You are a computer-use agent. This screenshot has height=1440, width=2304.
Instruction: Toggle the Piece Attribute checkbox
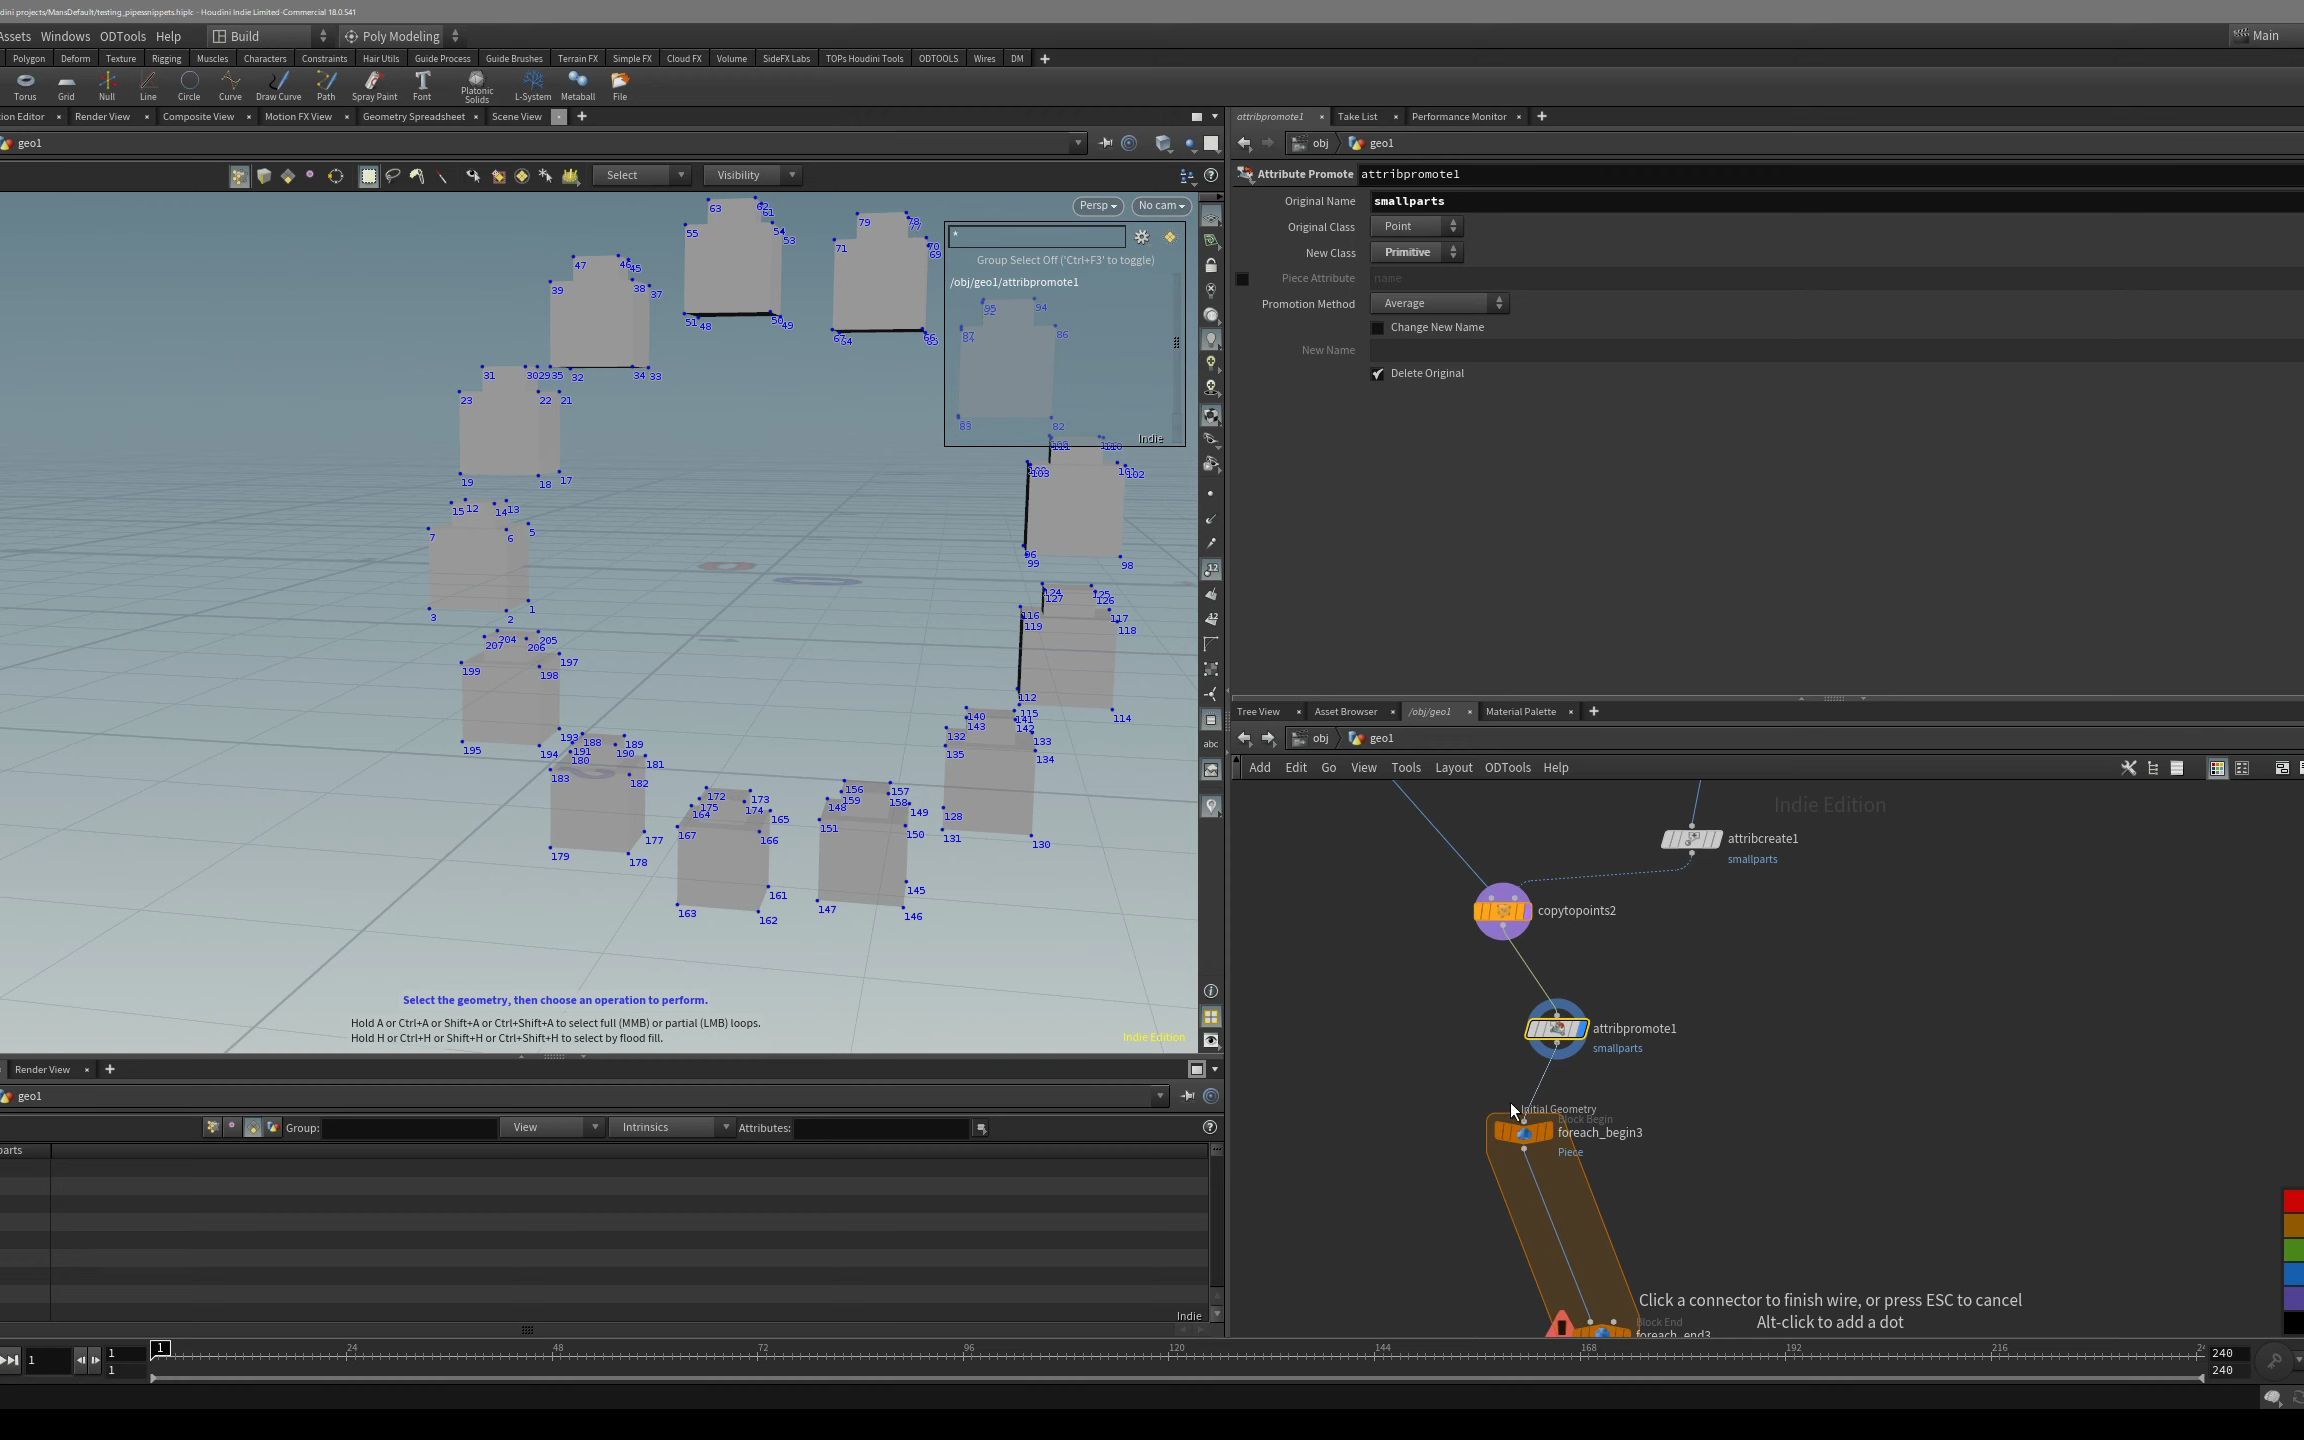tap(1243, 279)
